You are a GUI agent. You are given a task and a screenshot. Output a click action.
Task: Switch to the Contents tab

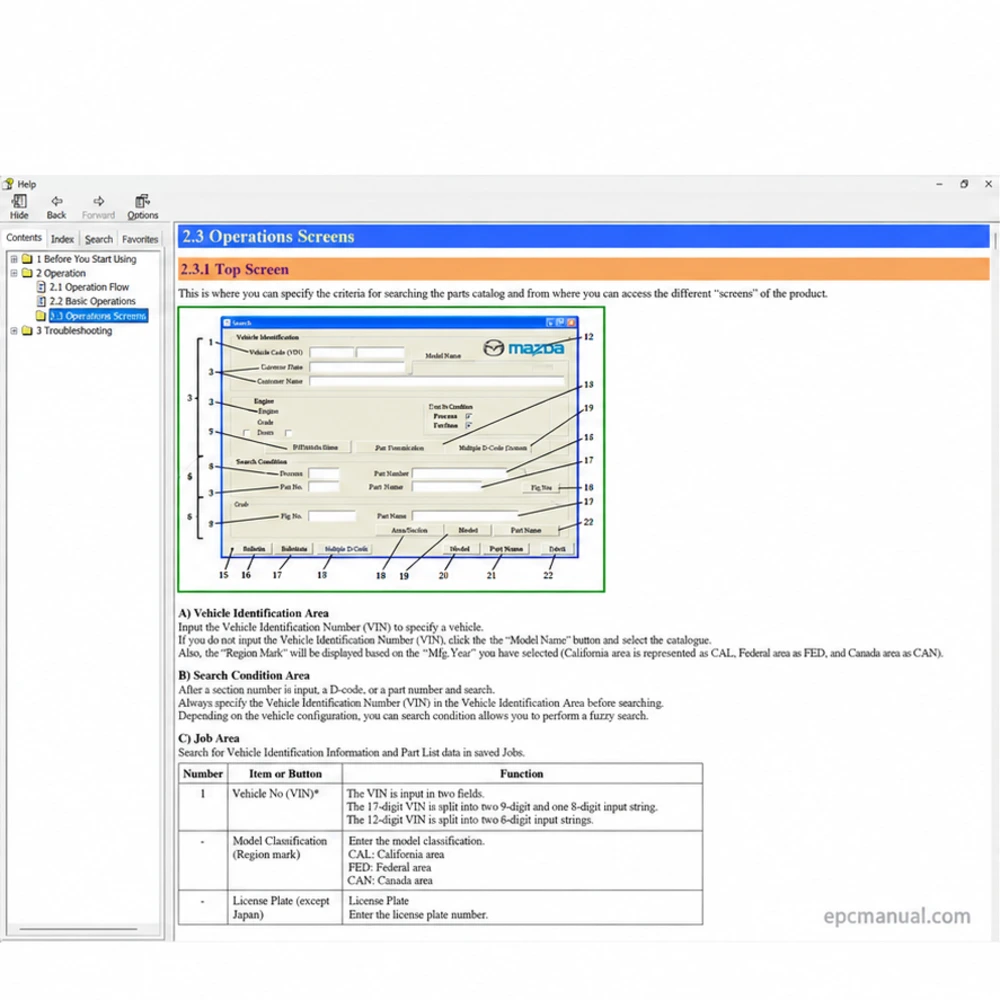click(x=24, y=238)
